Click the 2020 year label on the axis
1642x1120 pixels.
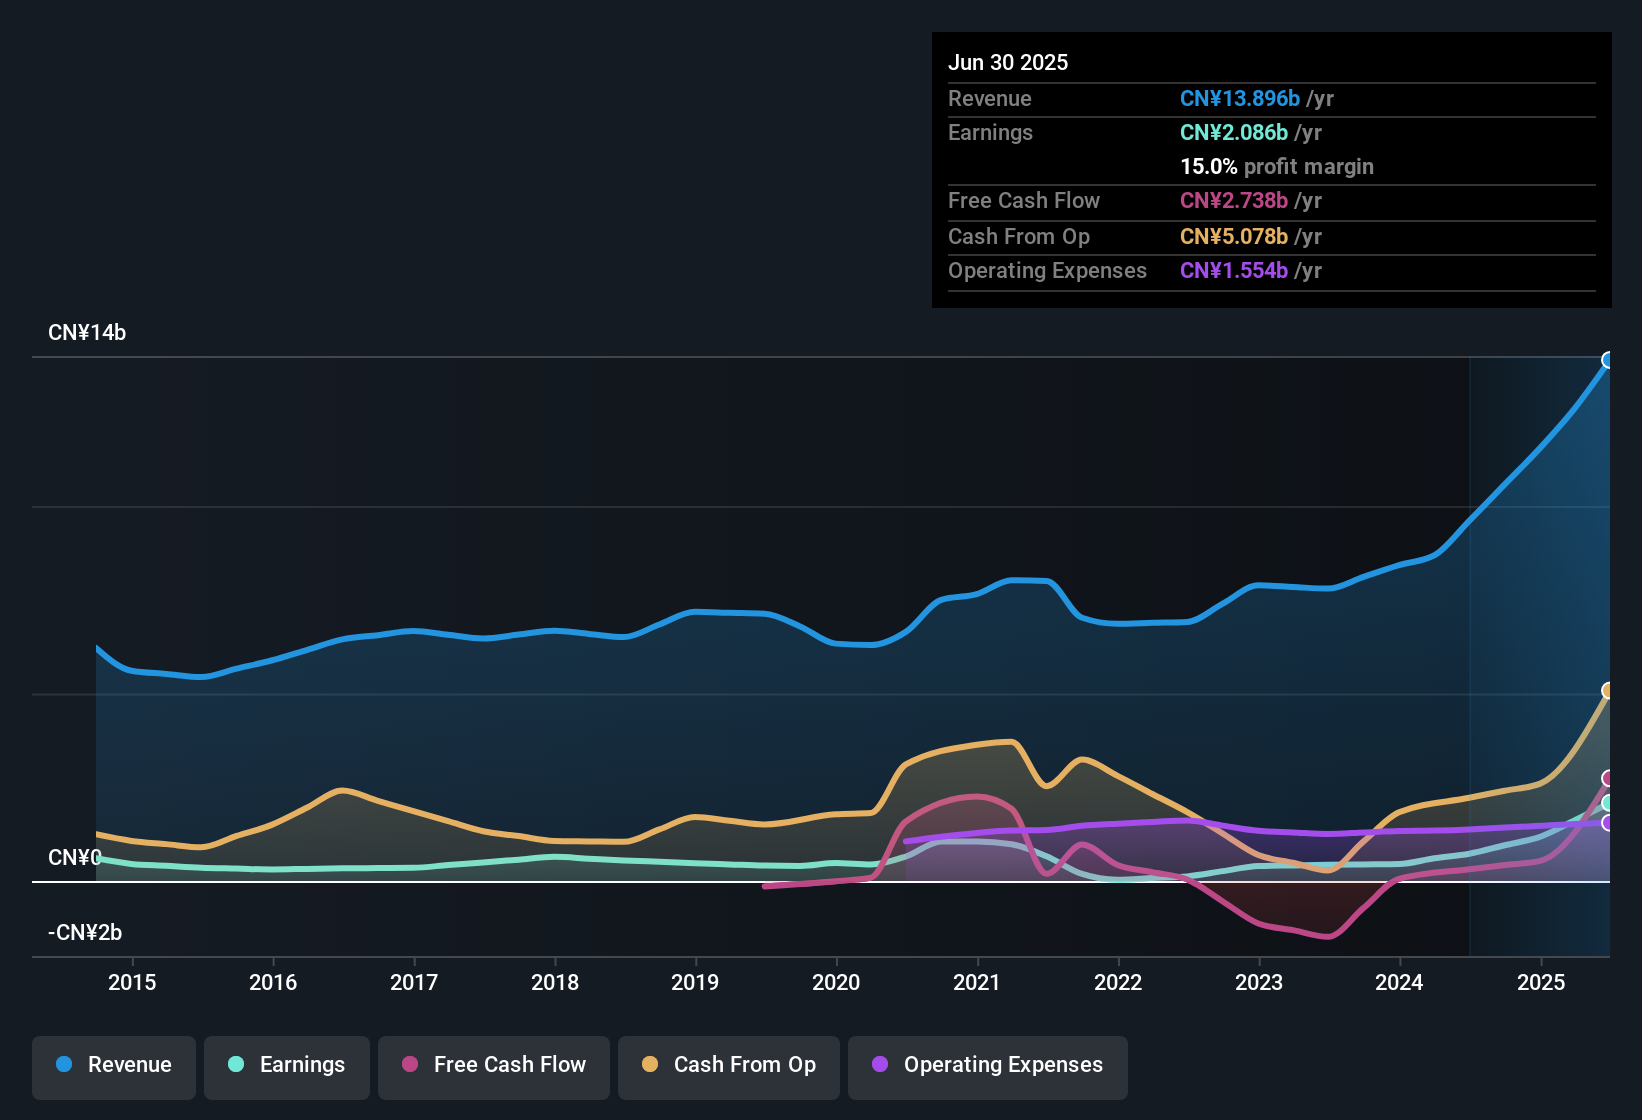click(837, 983)
